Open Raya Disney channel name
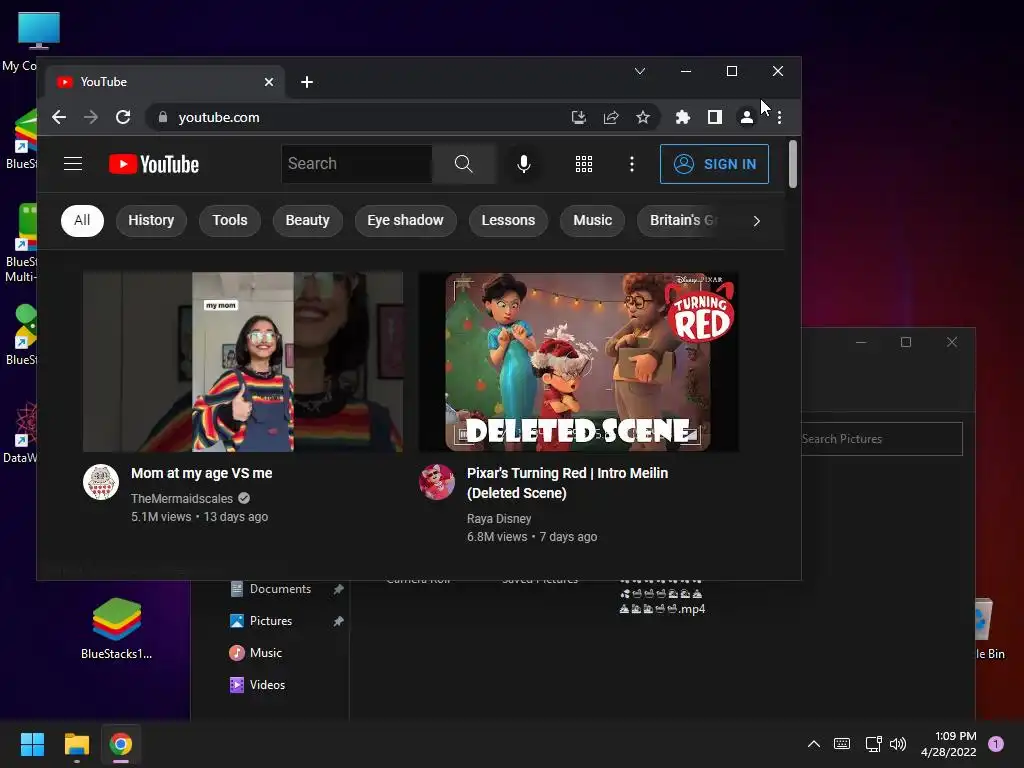 (499, 519)
